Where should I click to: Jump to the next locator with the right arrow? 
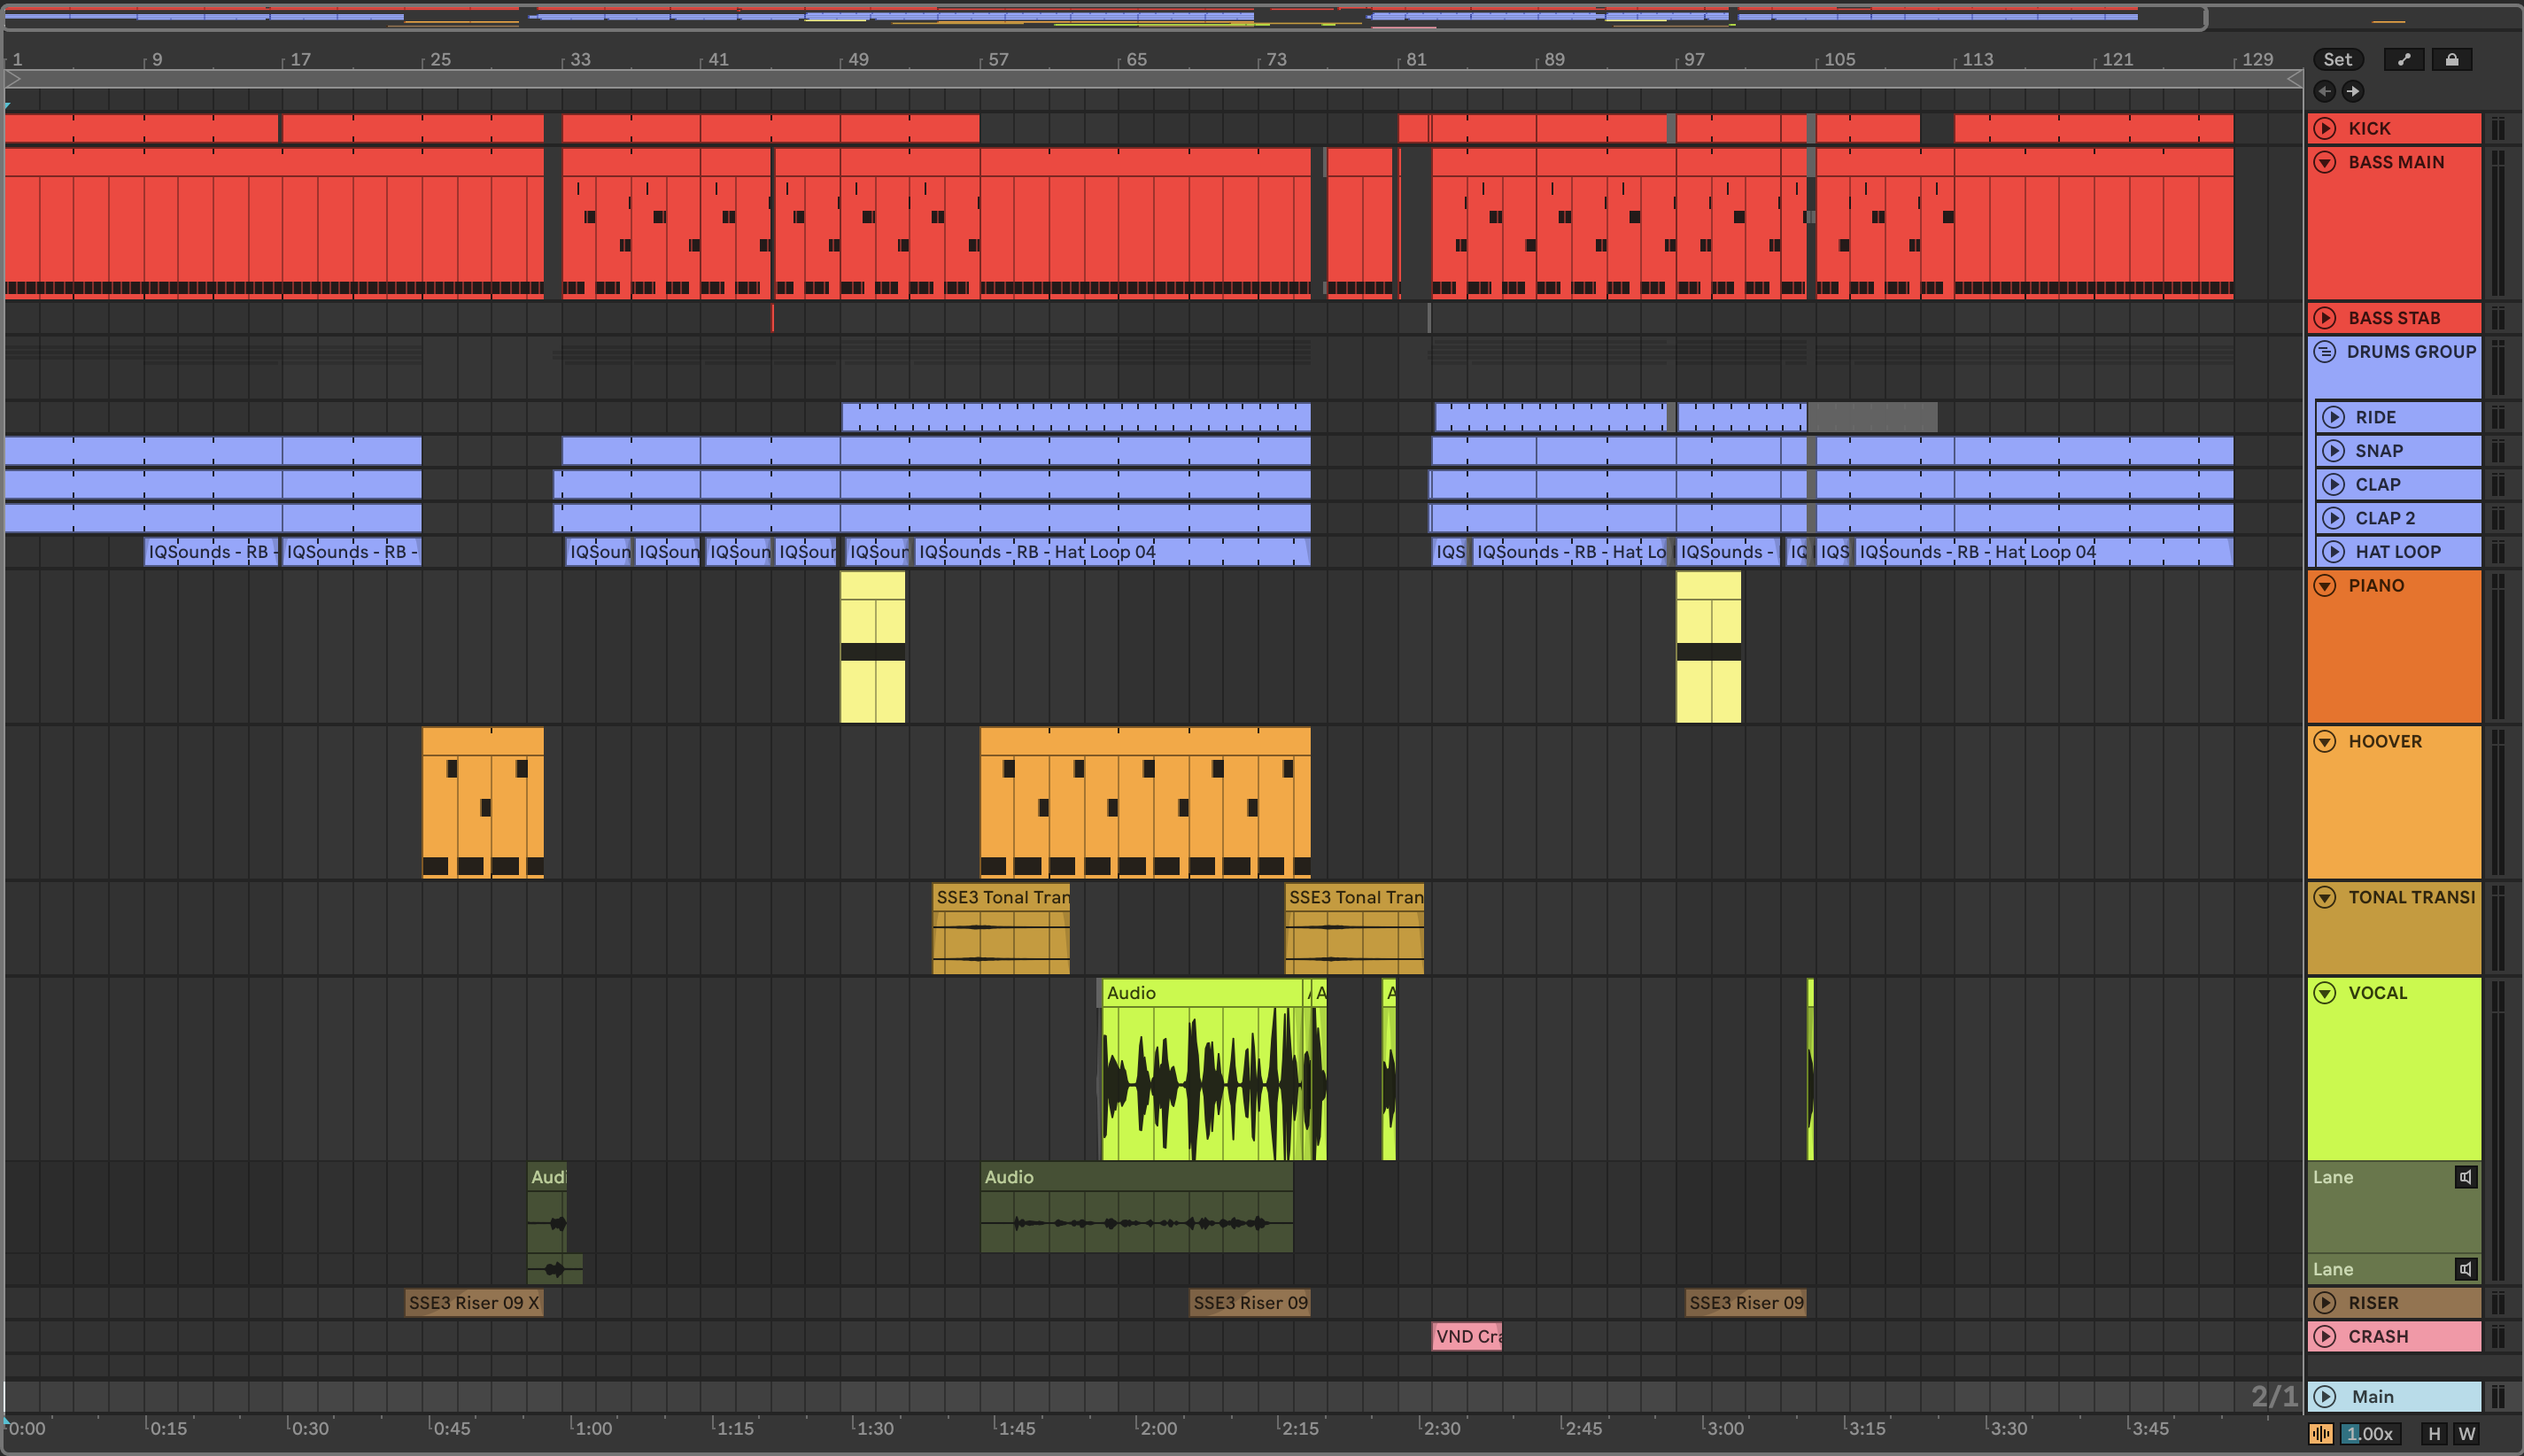point(2353,91)
